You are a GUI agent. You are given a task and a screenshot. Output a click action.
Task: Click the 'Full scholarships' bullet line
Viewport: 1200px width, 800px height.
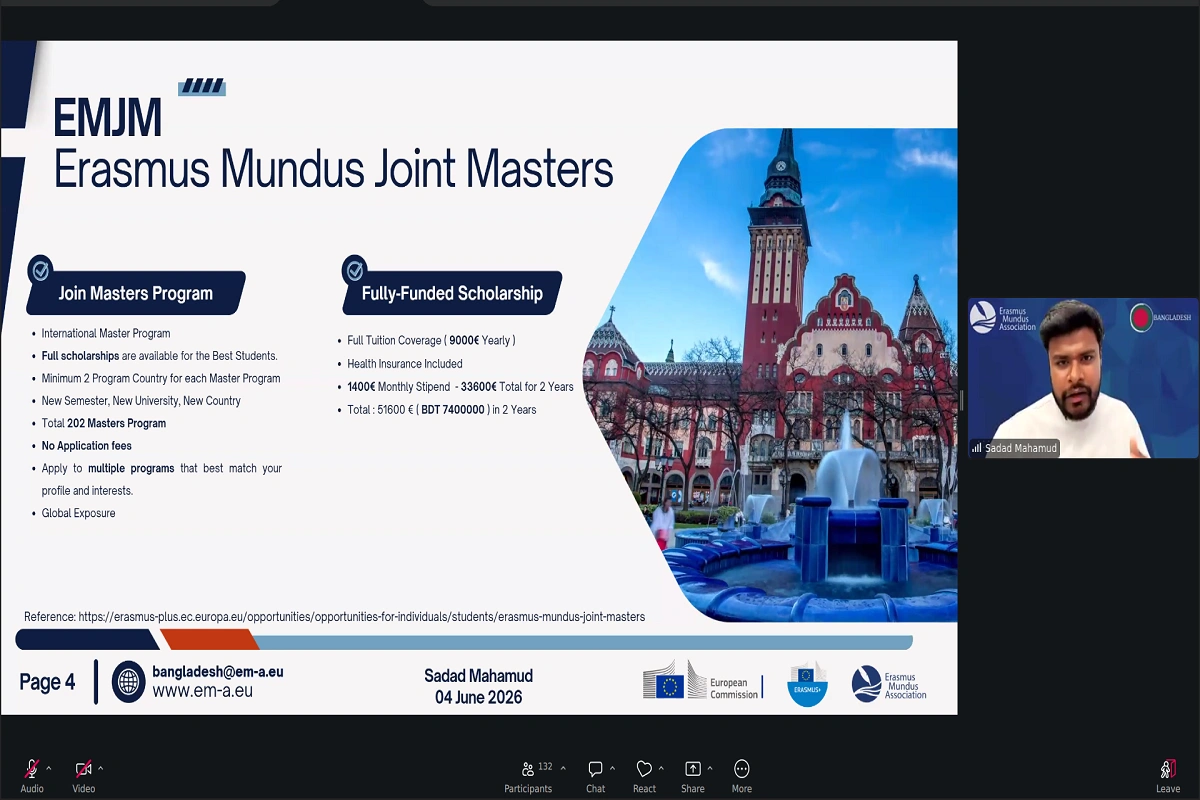pos(159,356)
